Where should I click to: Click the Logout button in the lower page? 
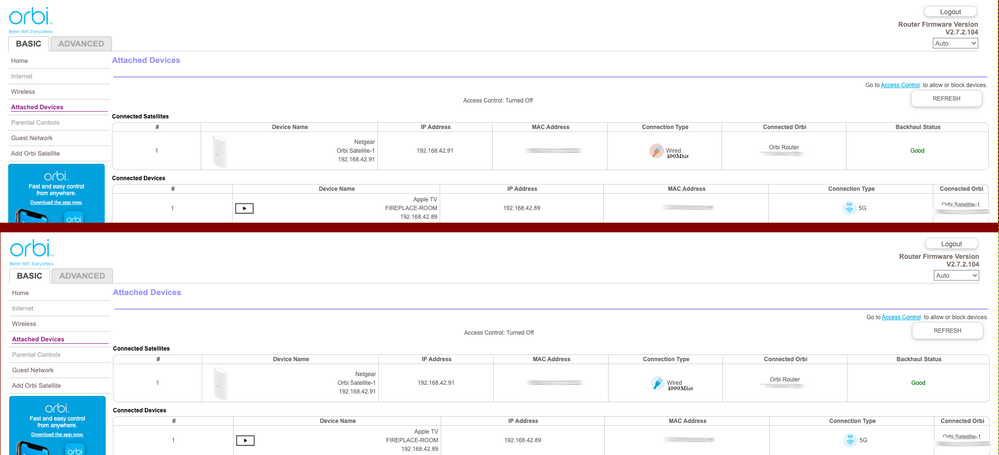tap(951, 243)
